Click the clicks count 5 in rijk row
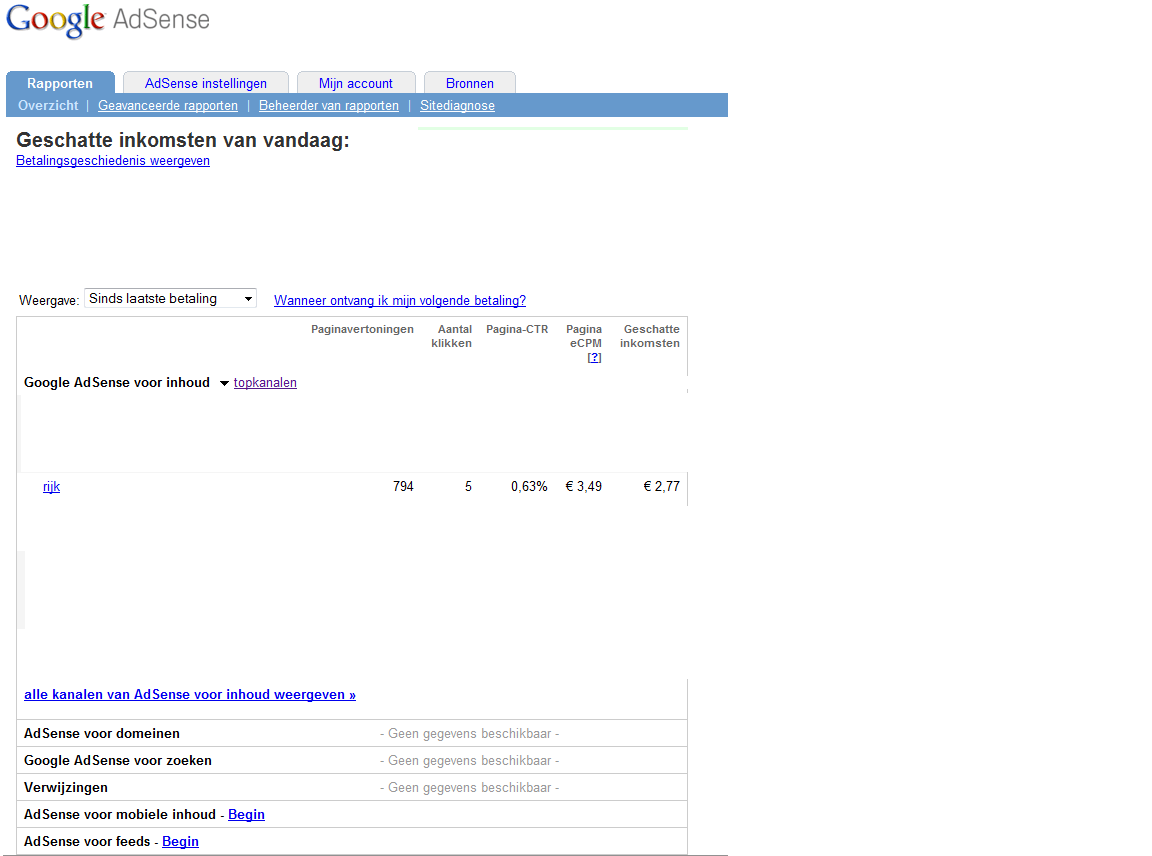This screenshot has height=856, width=1152. click(x=468, y=486)
